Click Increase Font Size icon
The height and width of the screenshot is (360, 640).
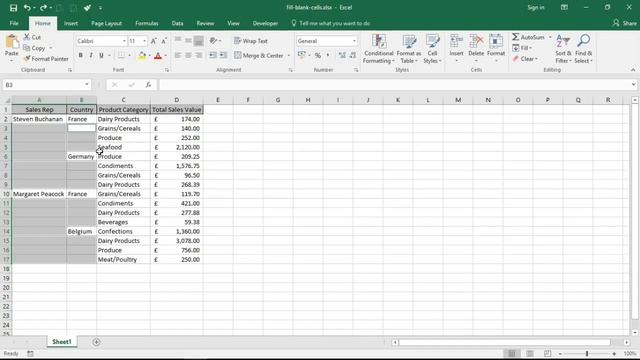coord(153,41)
